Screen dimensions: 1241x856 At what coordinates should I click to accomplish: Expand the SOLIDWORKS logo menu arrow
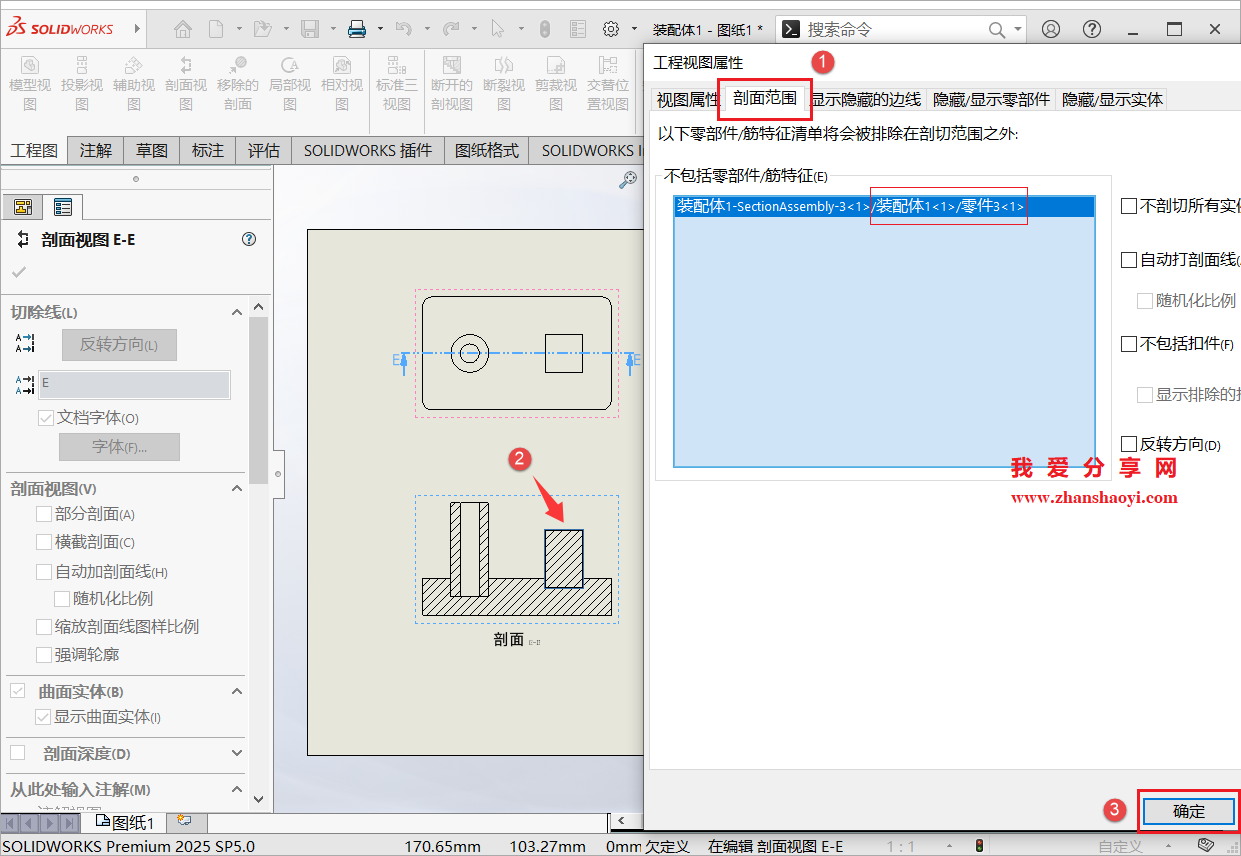pyautogui.click(x=137, y=29)
